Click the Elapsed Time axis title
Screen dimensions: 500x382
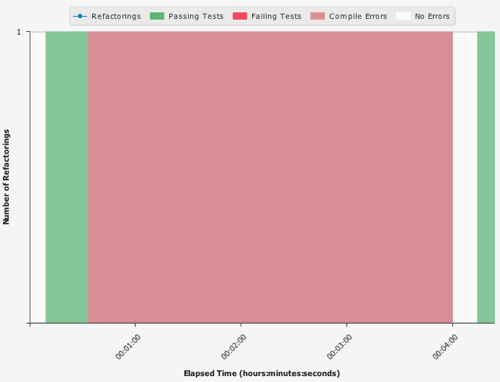point(262,373)
